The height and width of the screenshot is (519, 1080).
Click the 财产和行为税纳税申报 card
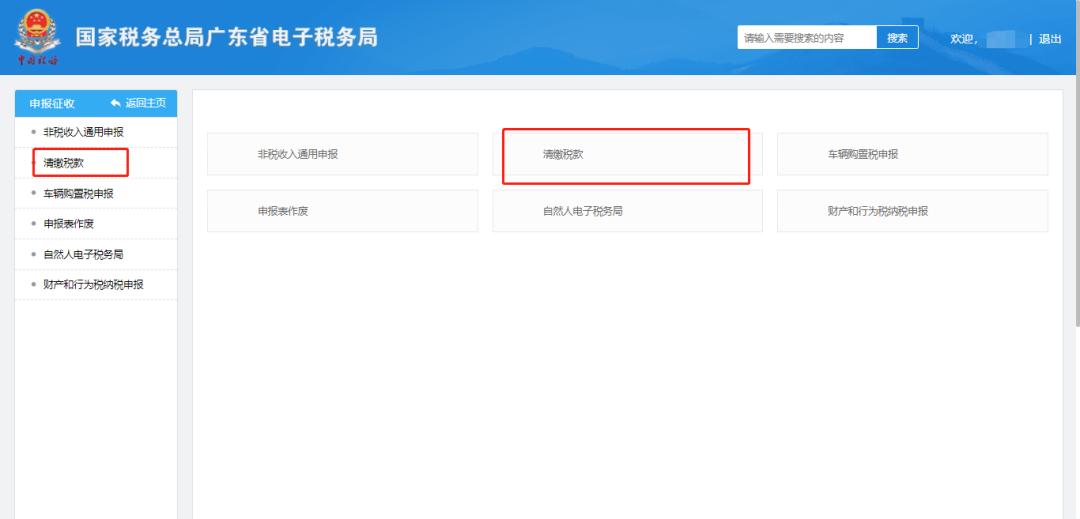(x=913, y=211)
